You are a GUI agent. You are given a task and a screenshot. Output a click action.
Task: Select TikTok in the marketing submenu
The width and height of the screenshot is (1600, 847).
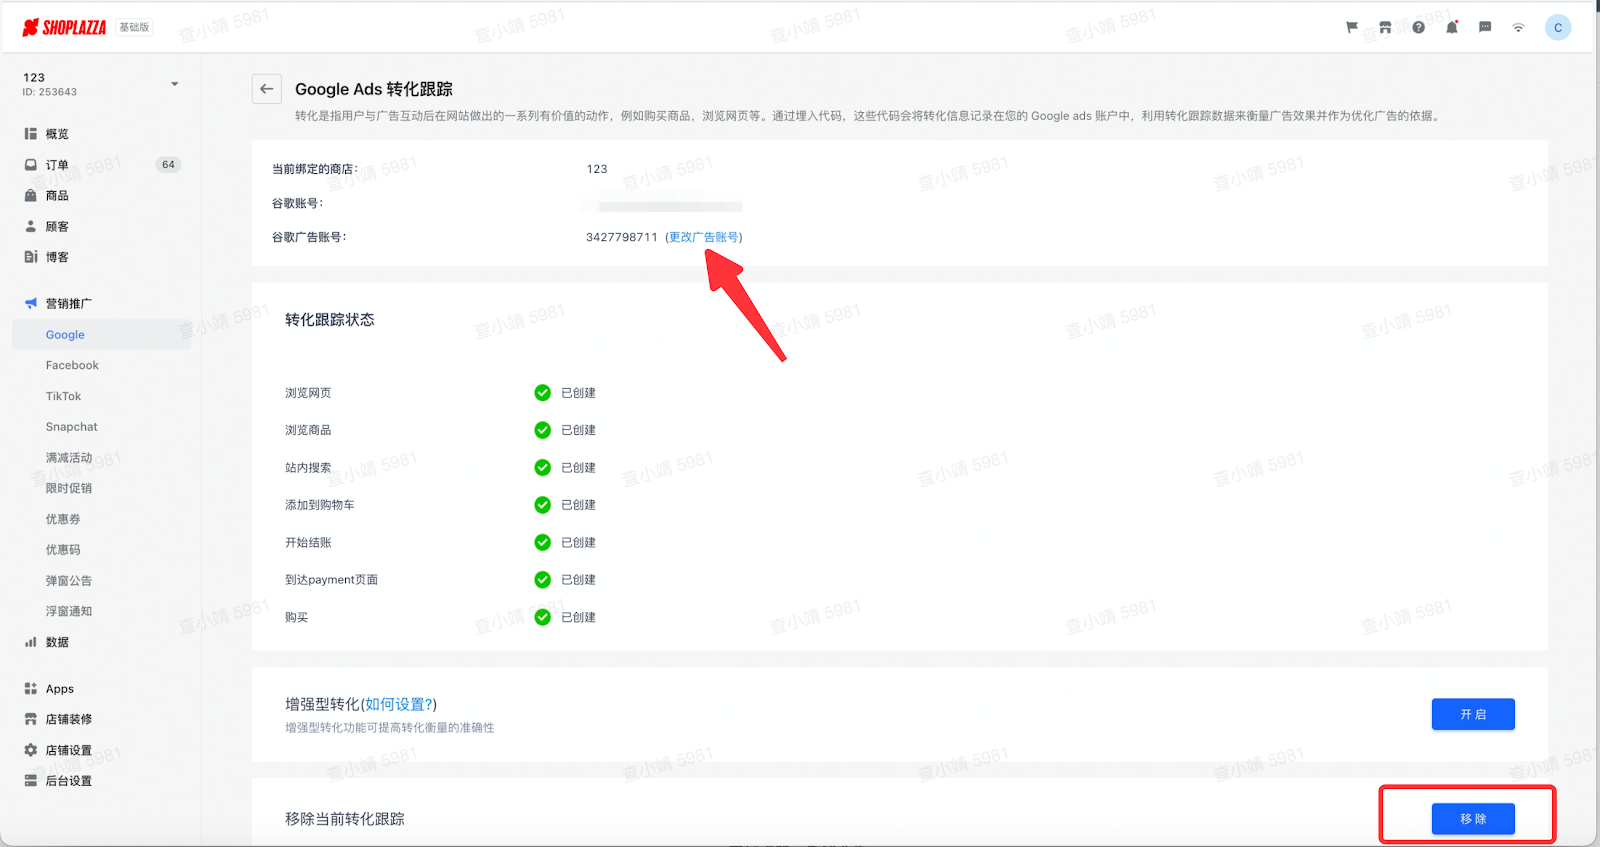coord(63,397)
